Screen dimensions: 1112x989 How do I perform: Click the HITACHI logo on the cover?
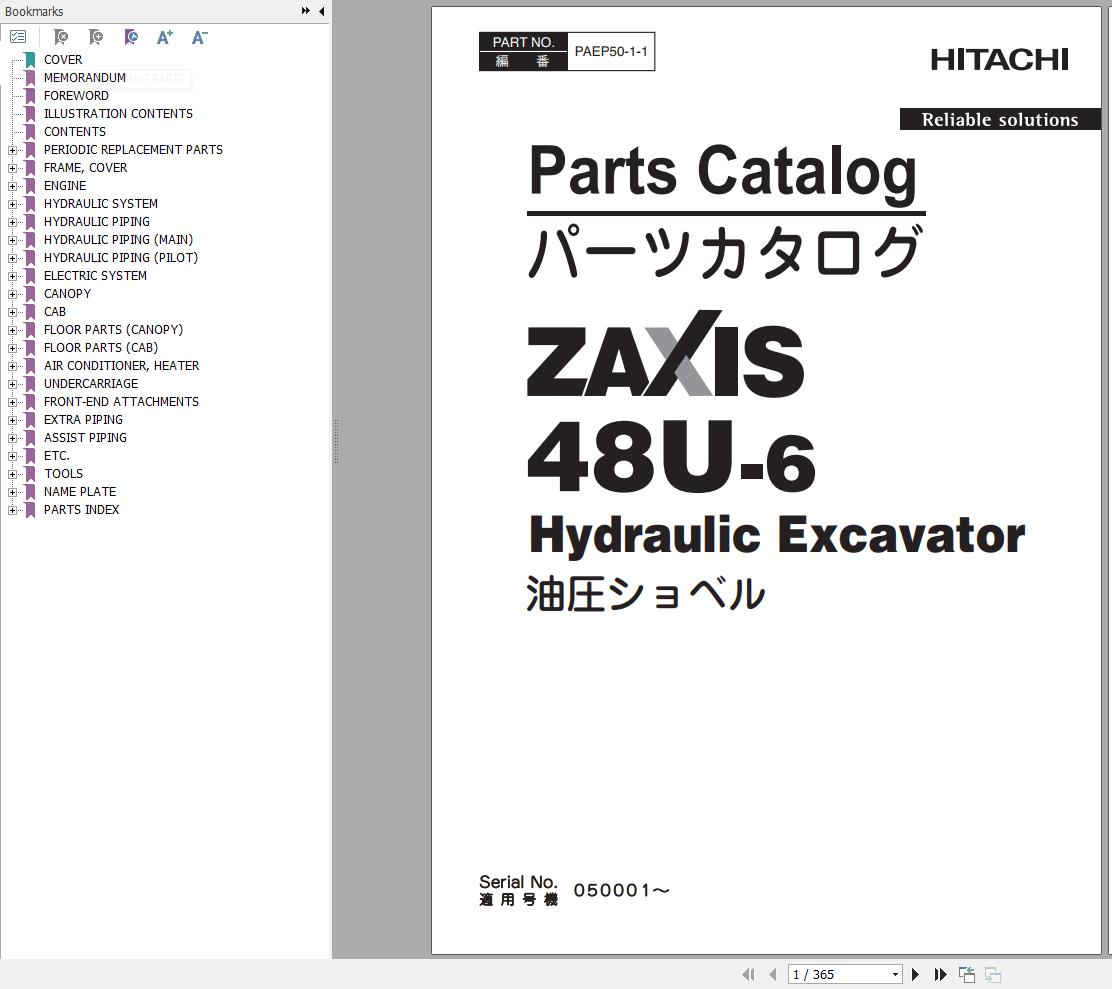(x=999, y=60)
